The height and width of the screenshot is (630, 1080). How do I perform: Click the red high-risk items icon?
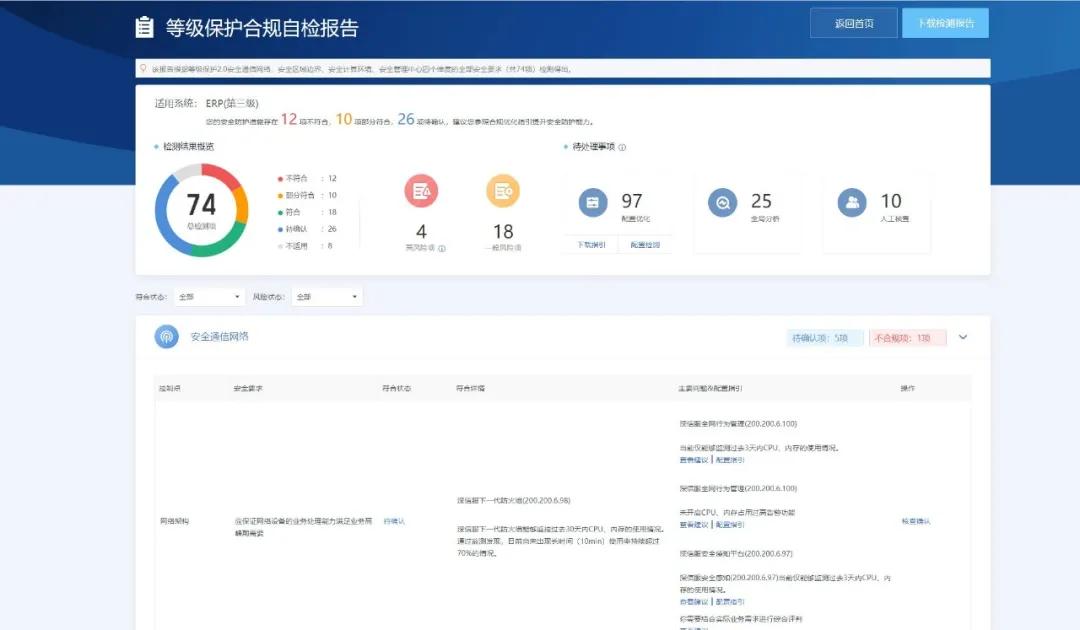click(421, 191)
